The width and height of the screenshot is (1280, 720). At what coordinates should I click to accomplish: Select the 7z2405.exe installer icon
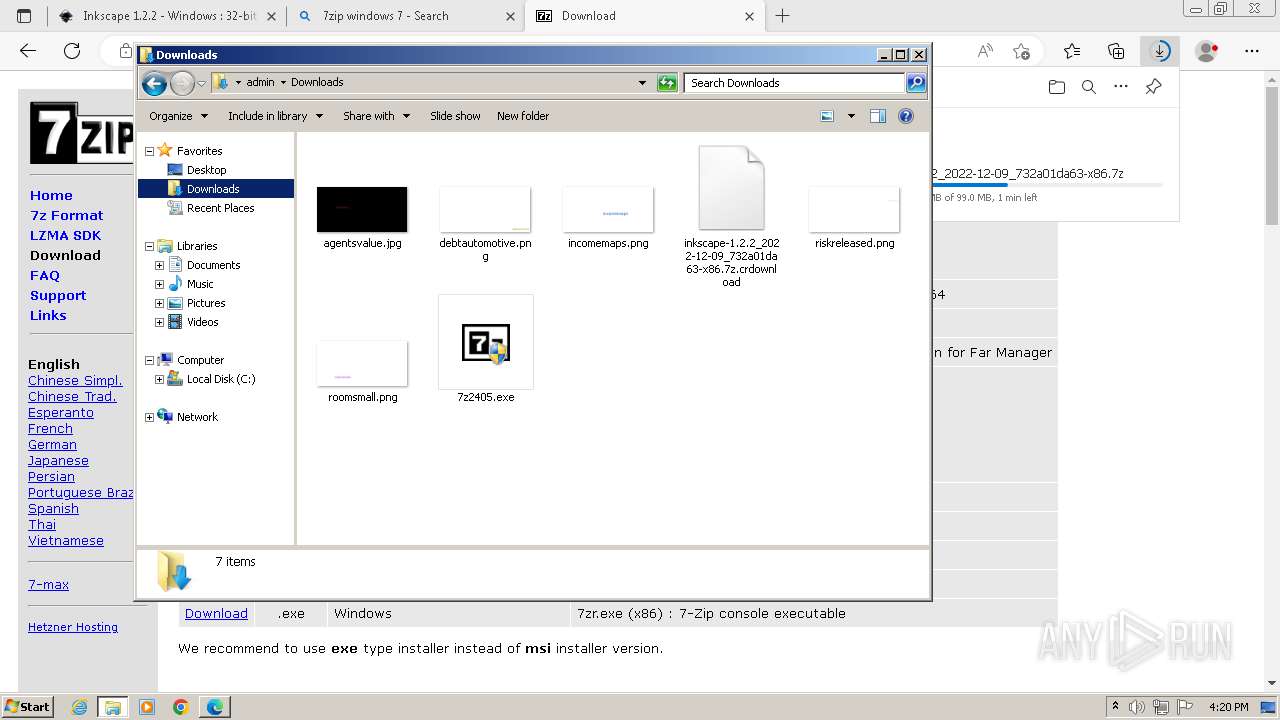coord(486,343)
